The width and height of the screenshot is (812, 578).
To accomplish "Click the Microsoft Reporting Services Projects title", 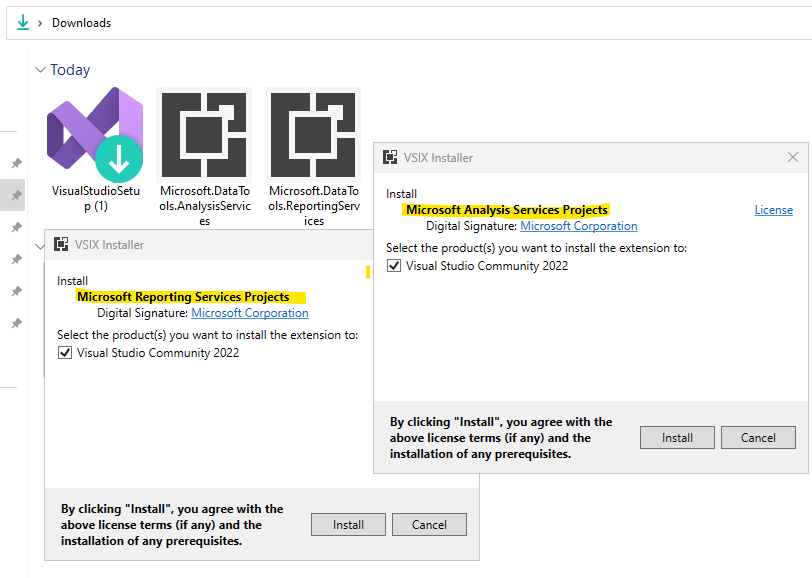I will coord(183,297).
